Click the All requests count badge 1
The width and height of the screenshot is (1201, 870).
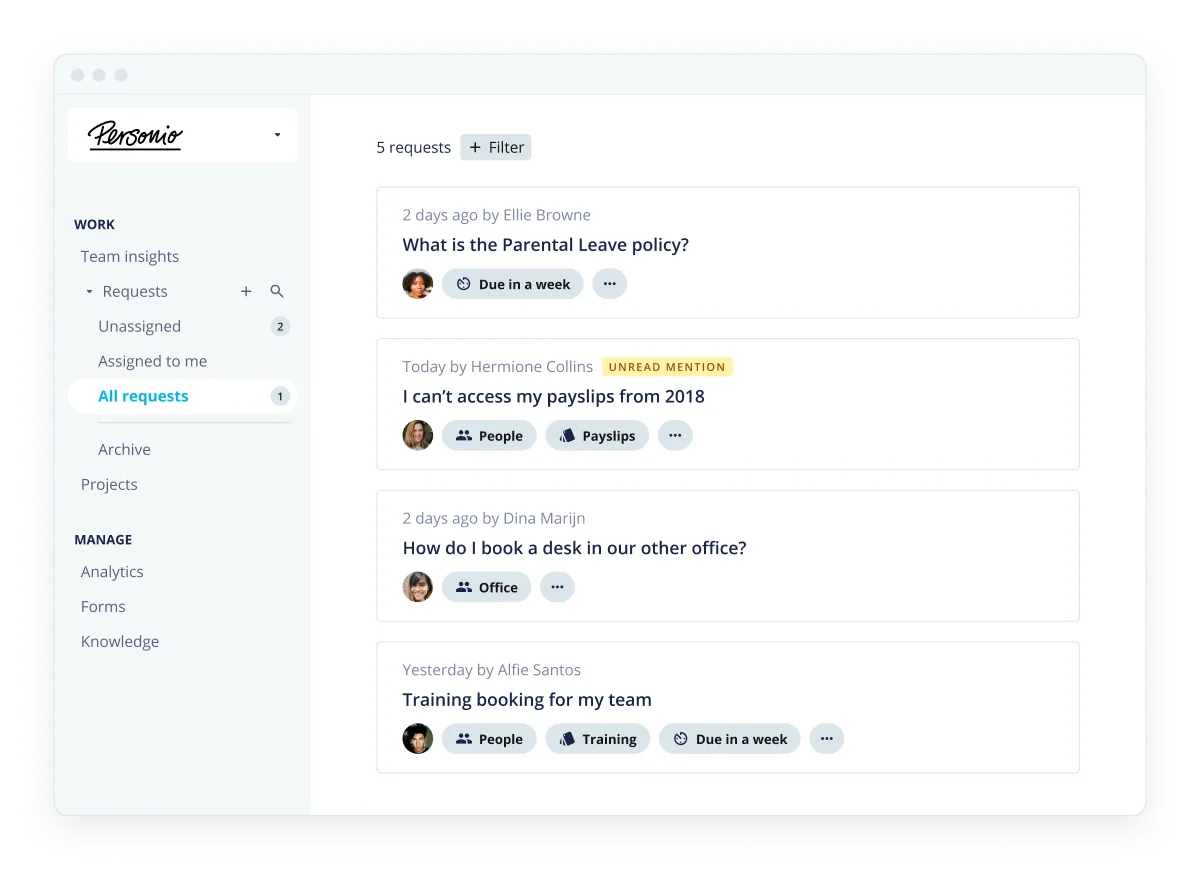pyautogui.click(x=280, y=396)
